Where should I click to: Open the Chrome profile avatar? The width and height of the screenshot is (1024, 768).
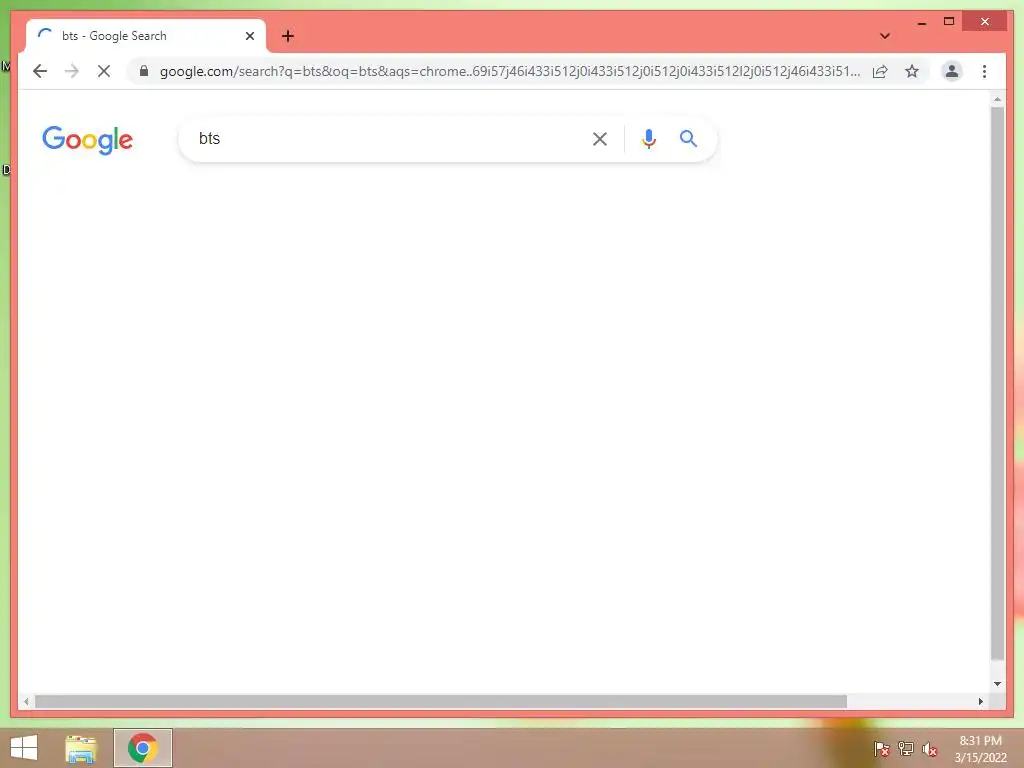pos(952,71)
